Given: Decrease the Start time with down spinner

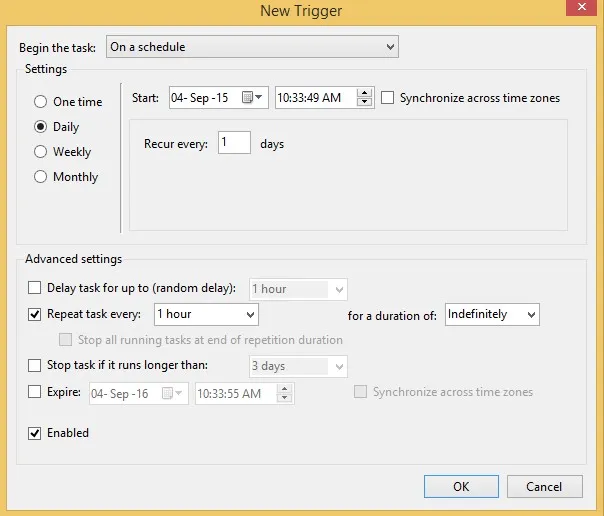Looking at the screenshot, I should [x=364, y=102].
